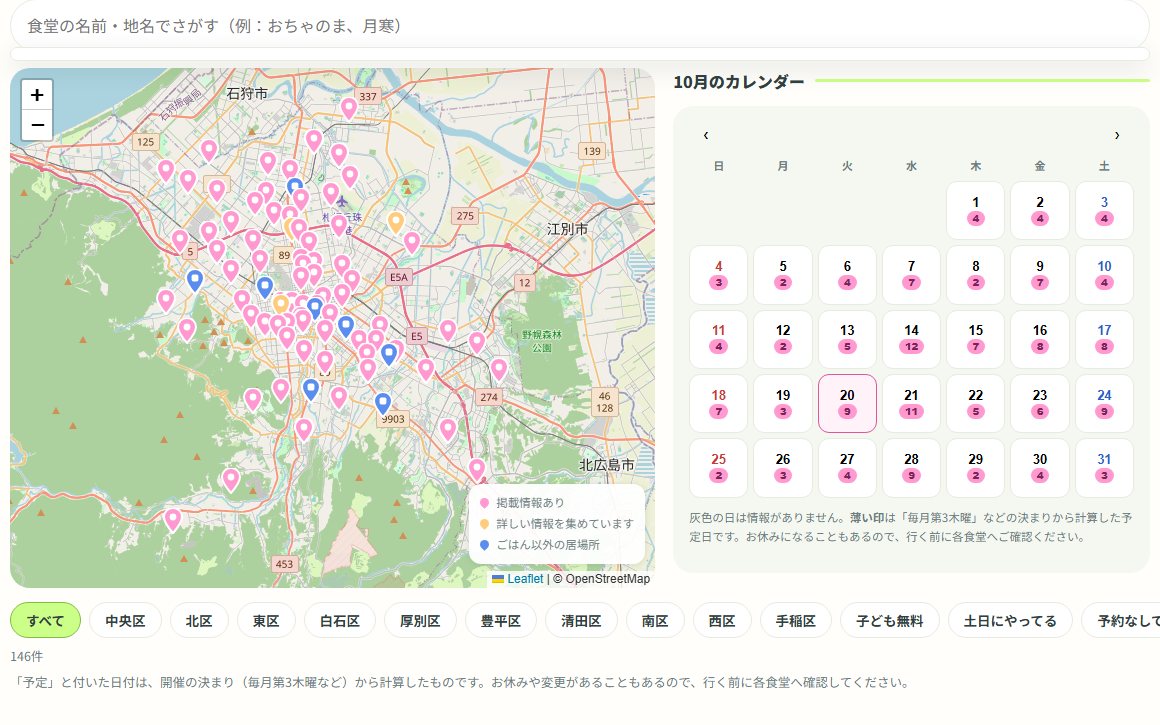Focus the 食堂の名前・地名でさがす search field

579,26
